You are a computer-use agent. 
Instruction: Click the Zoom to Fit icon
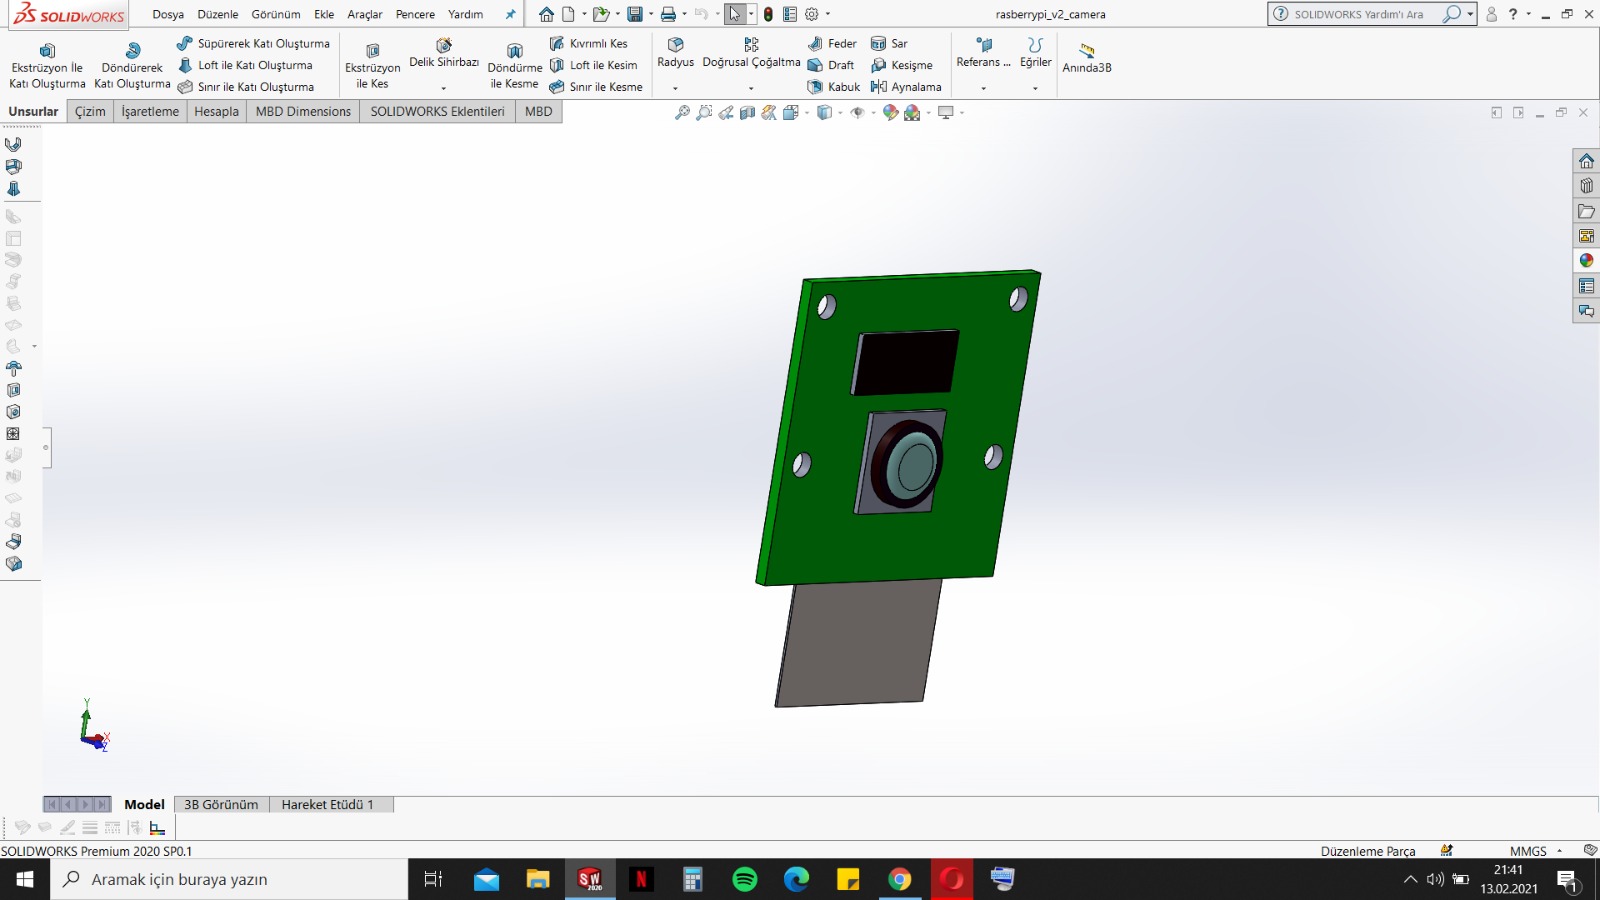point(682,113)
